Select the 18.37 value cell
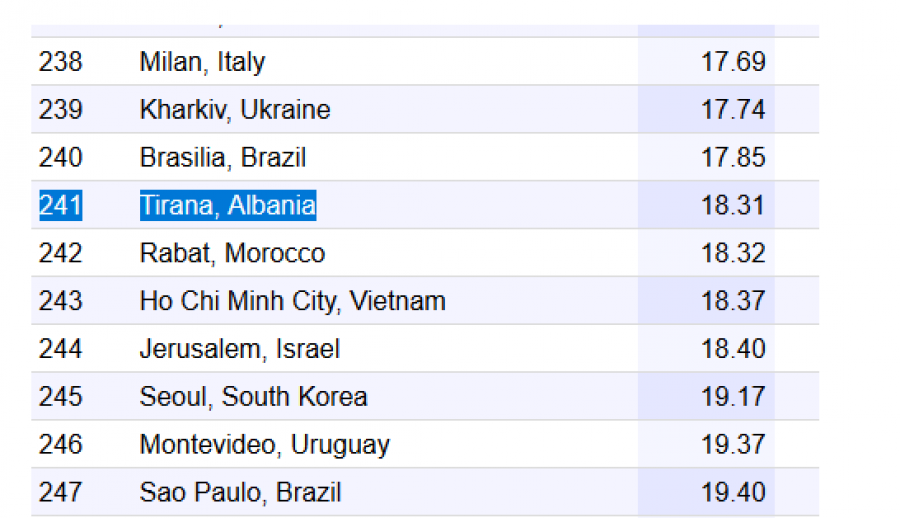The width and height of the screenshot is (900, 518). point(733,301)
